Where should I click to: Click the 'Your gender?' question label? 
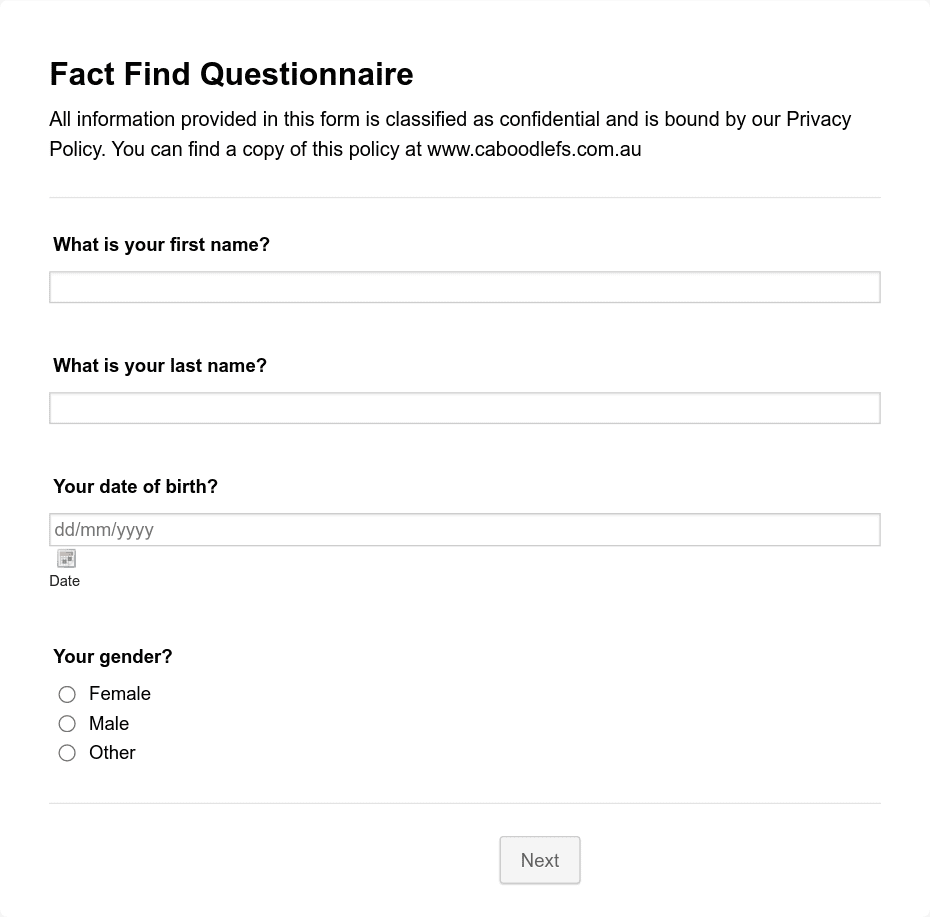click(112, 656)
